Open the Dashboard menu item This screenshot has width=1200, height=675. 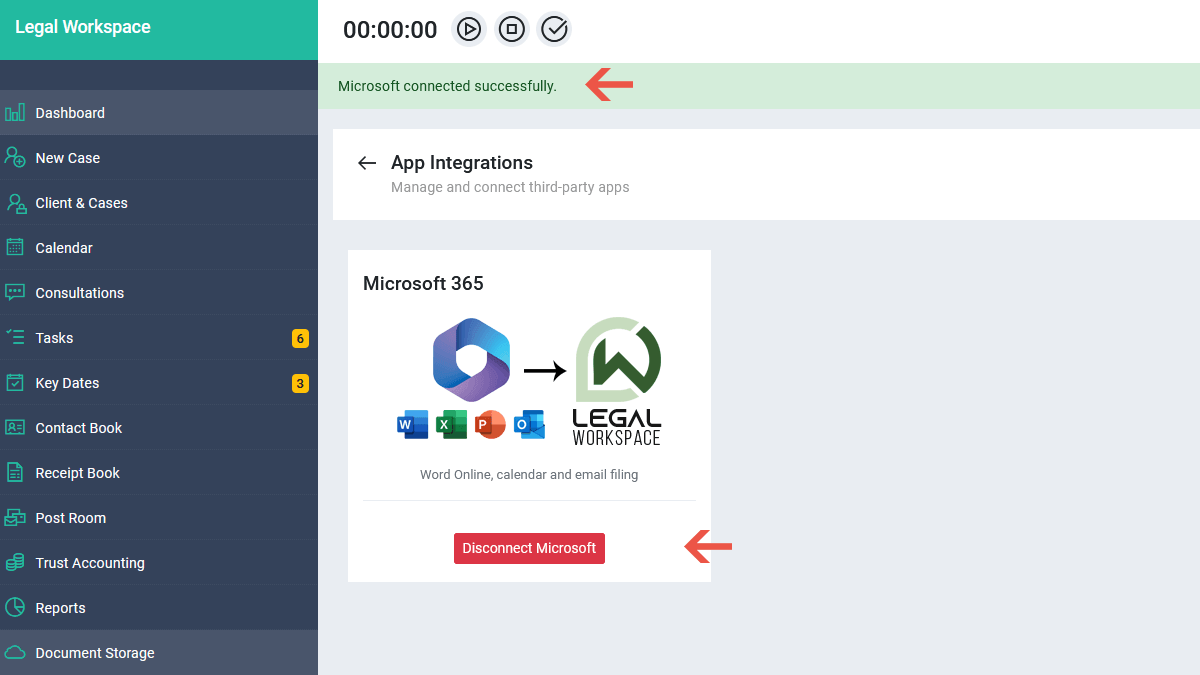coord(159,113)
